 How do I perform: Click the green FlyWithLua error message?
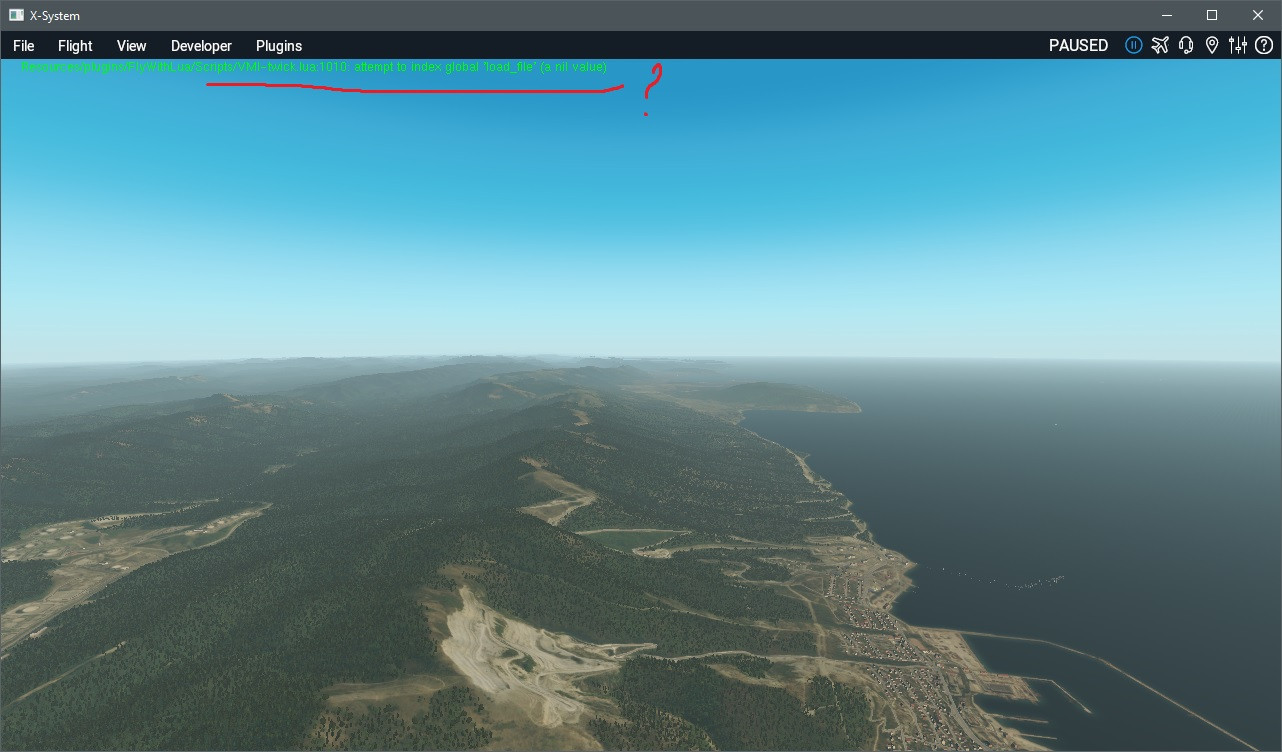click(x=314, y=67)
